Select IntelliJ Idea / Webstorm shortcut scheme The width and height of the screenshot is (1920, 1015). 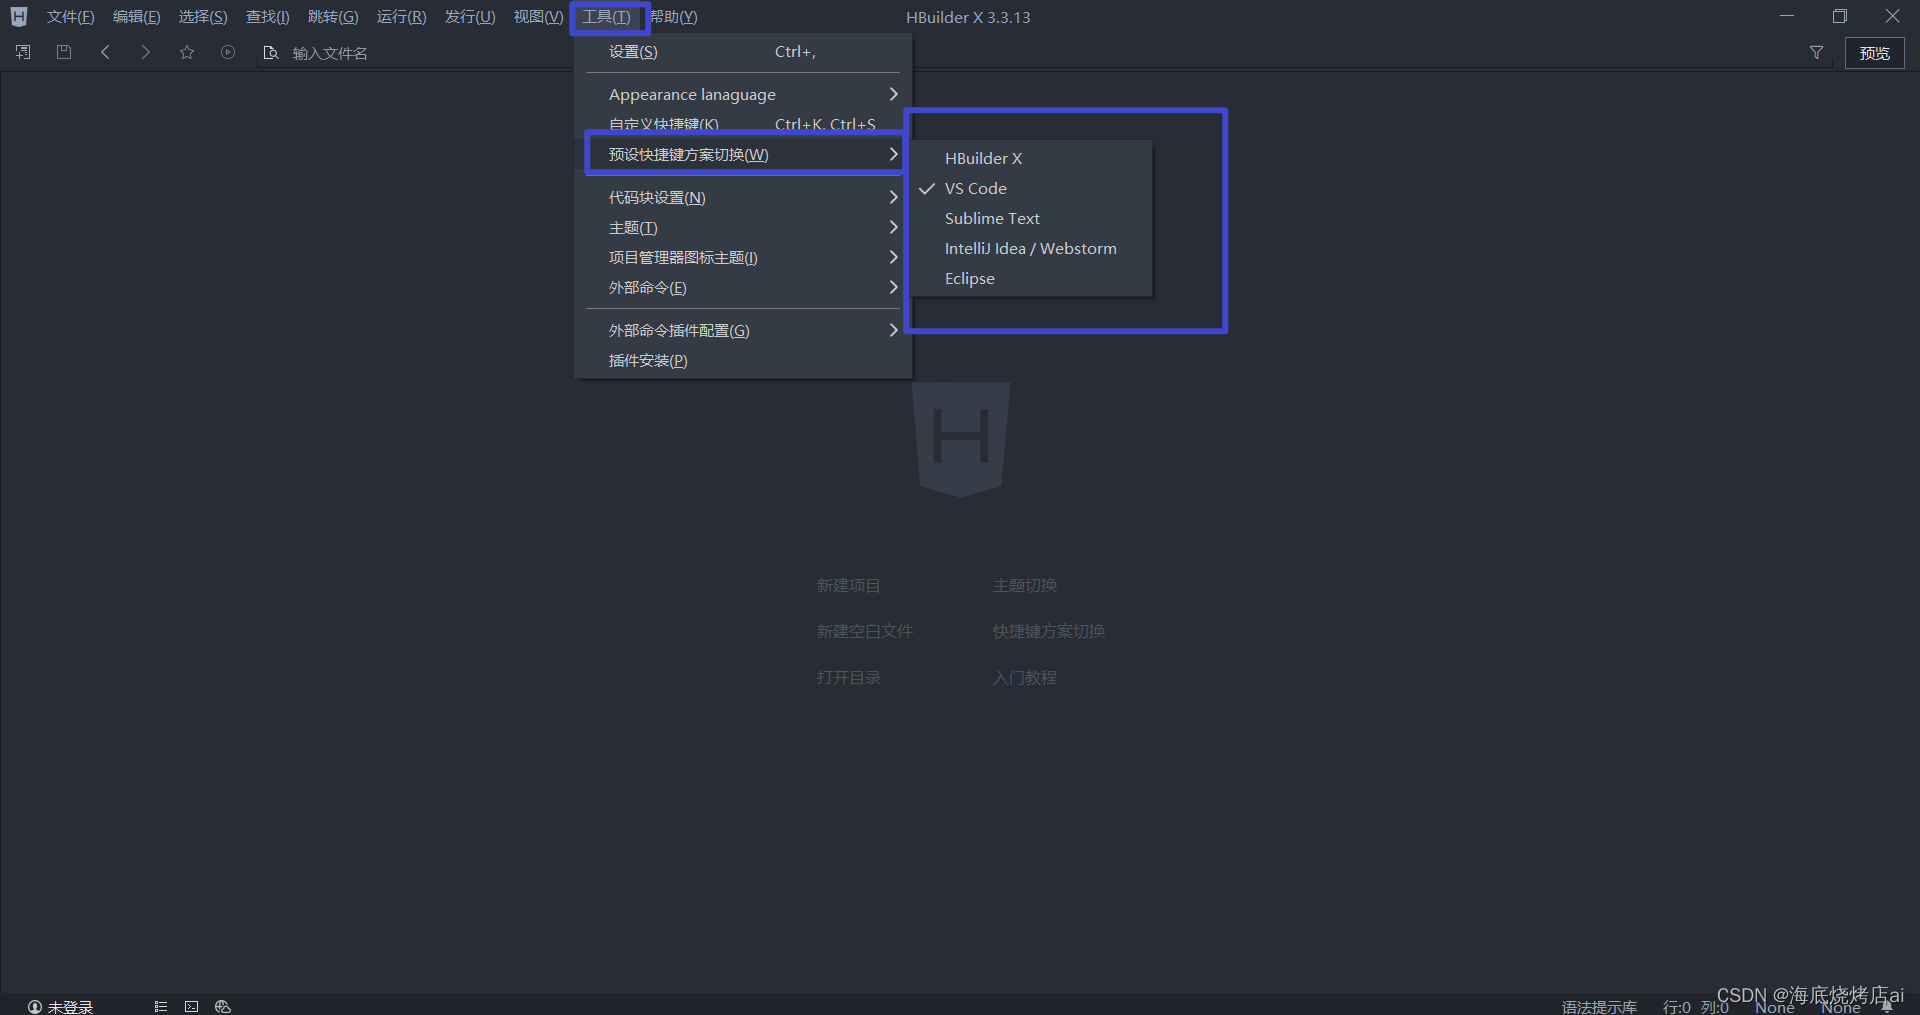1030,248
